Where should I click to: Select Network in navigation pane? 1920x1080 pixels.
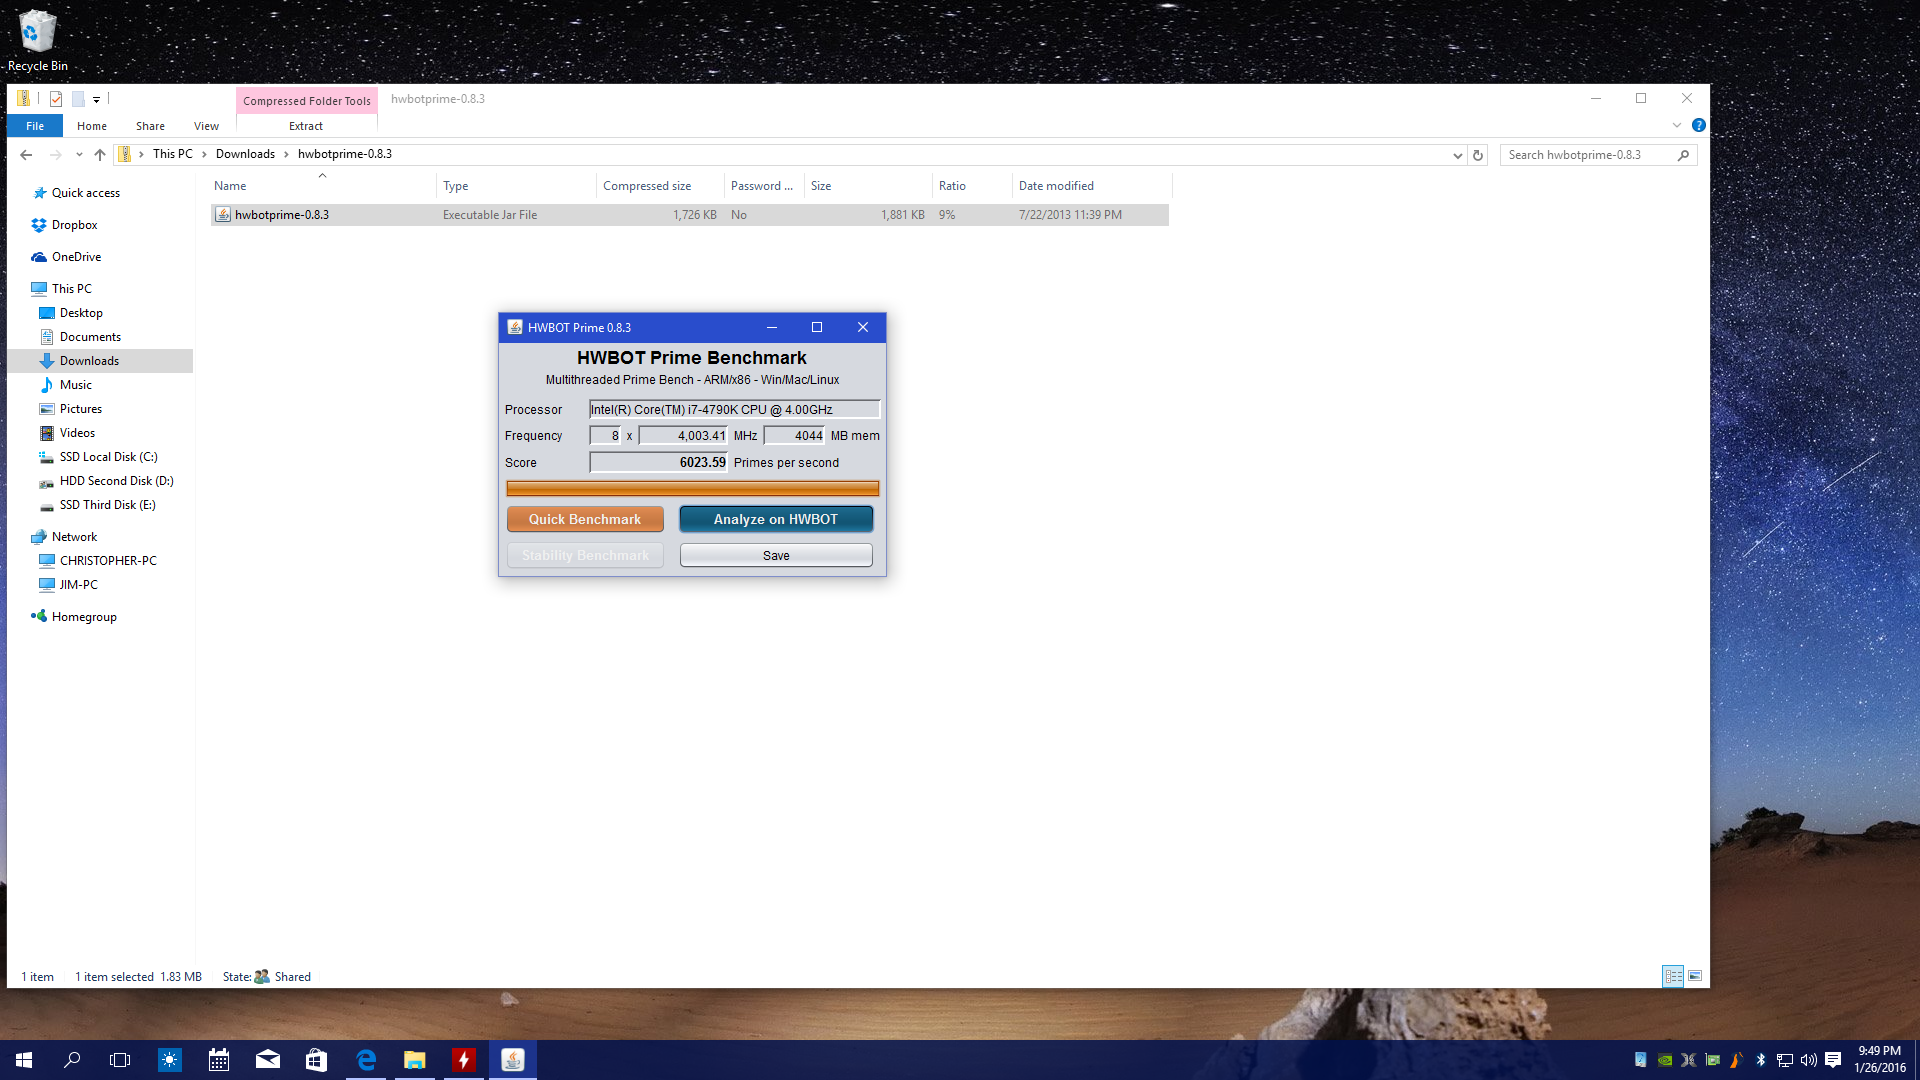point(74,537)
